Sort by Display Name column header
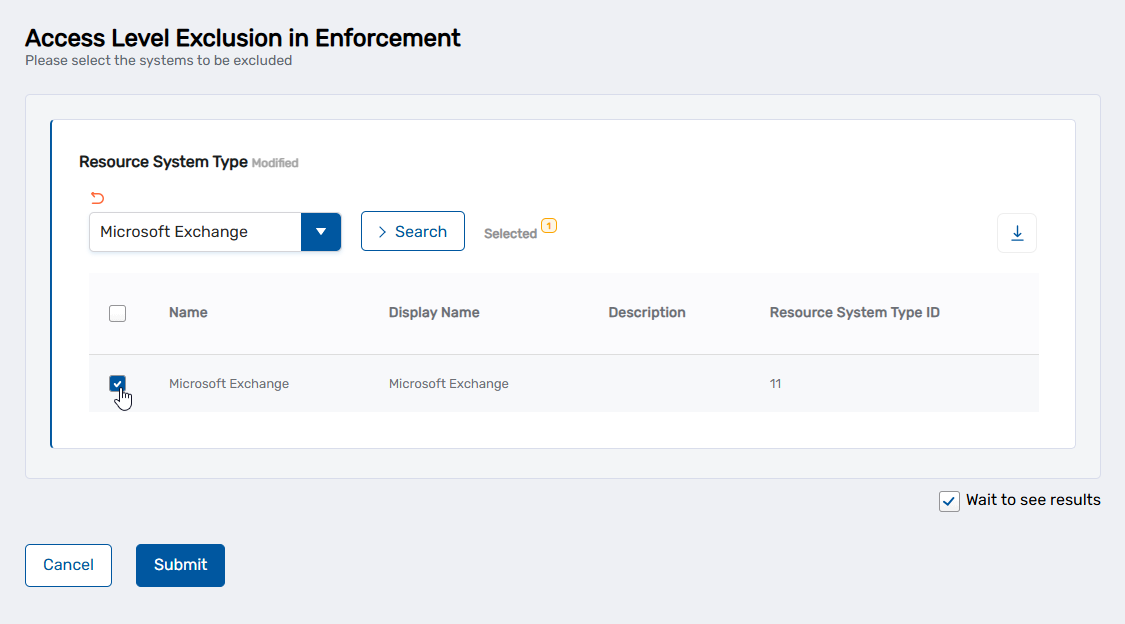Viewport: 1125px width, 624px height. [434, 313]
